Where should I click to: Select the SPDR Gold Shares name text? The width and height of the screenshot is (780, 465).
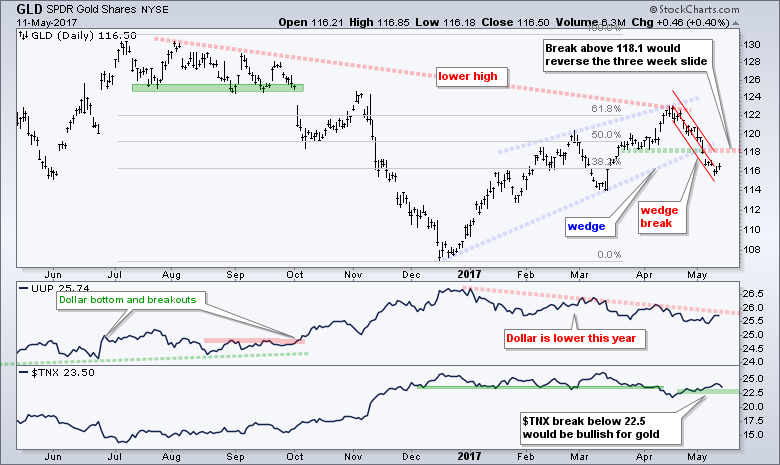pyautogui.click(x=91, y=9)
